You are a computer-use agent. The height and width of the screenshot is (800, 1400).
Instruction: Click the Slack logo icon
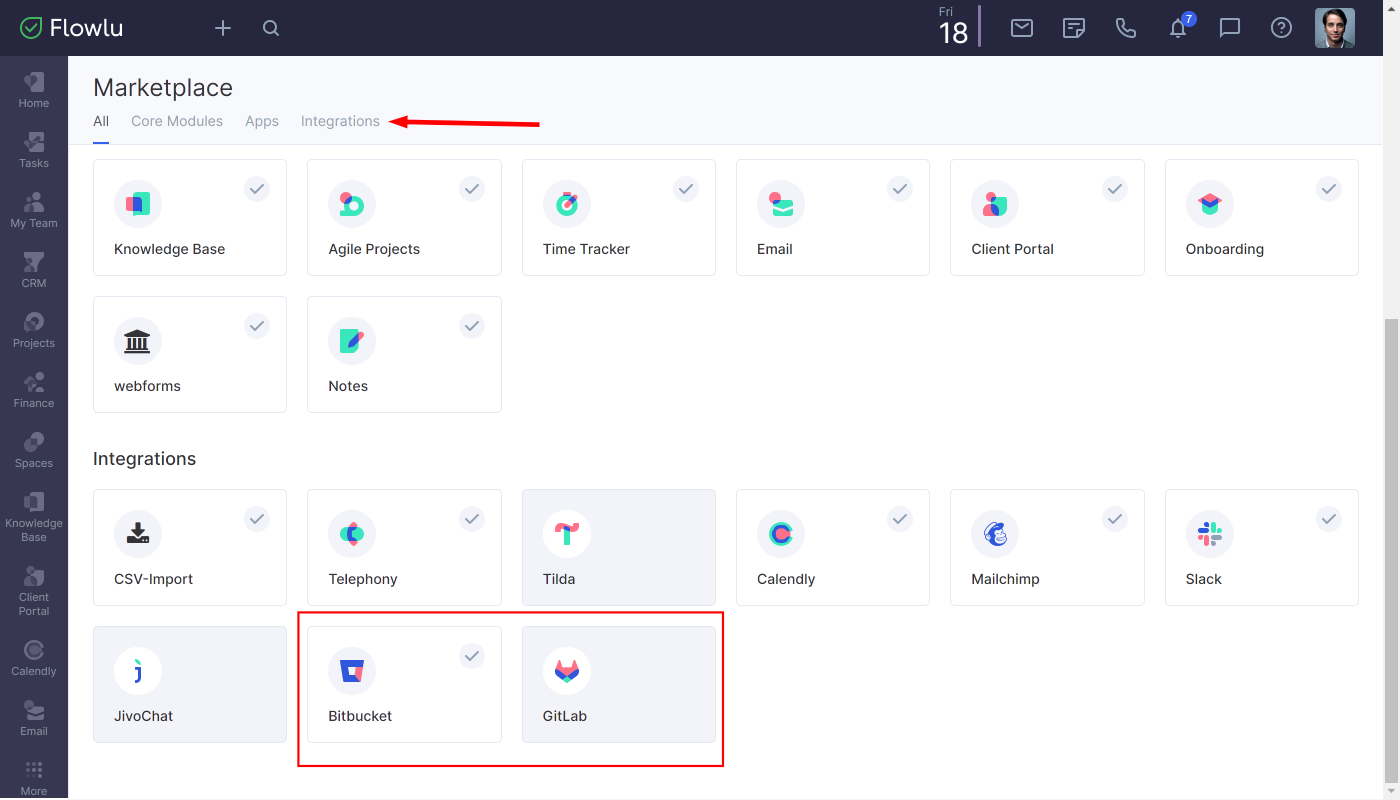tap(1210, 533)
